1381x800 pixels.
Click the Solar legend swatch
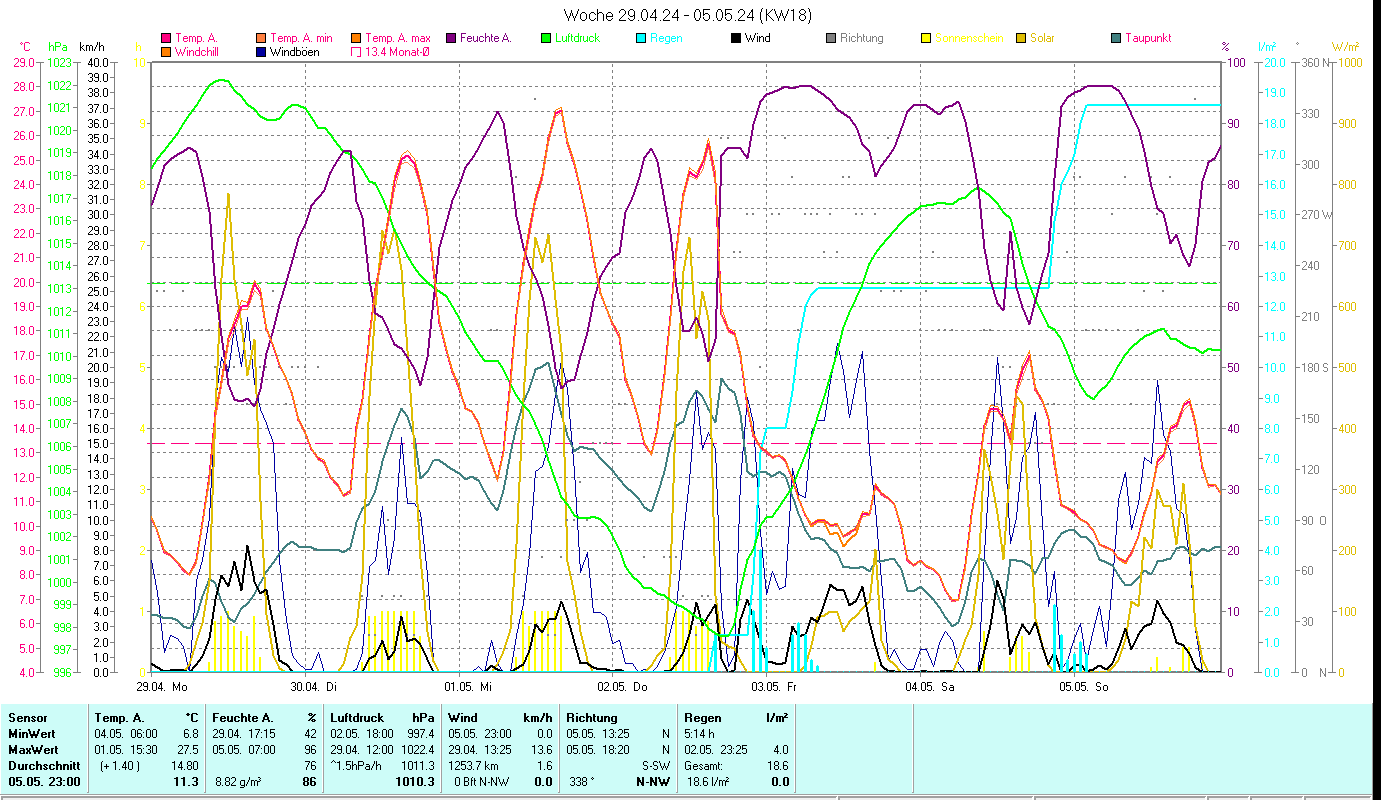click(1021, 38)
